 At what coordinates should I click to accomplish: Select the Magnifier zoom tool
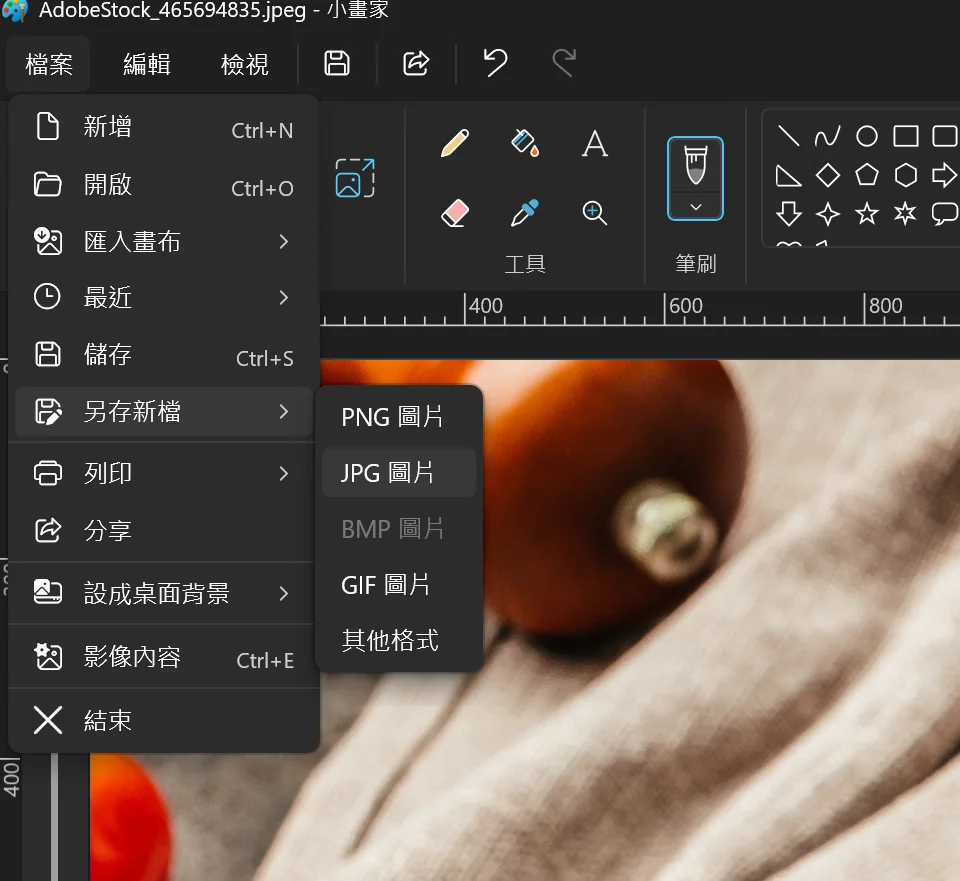click(x=595, y=212)
